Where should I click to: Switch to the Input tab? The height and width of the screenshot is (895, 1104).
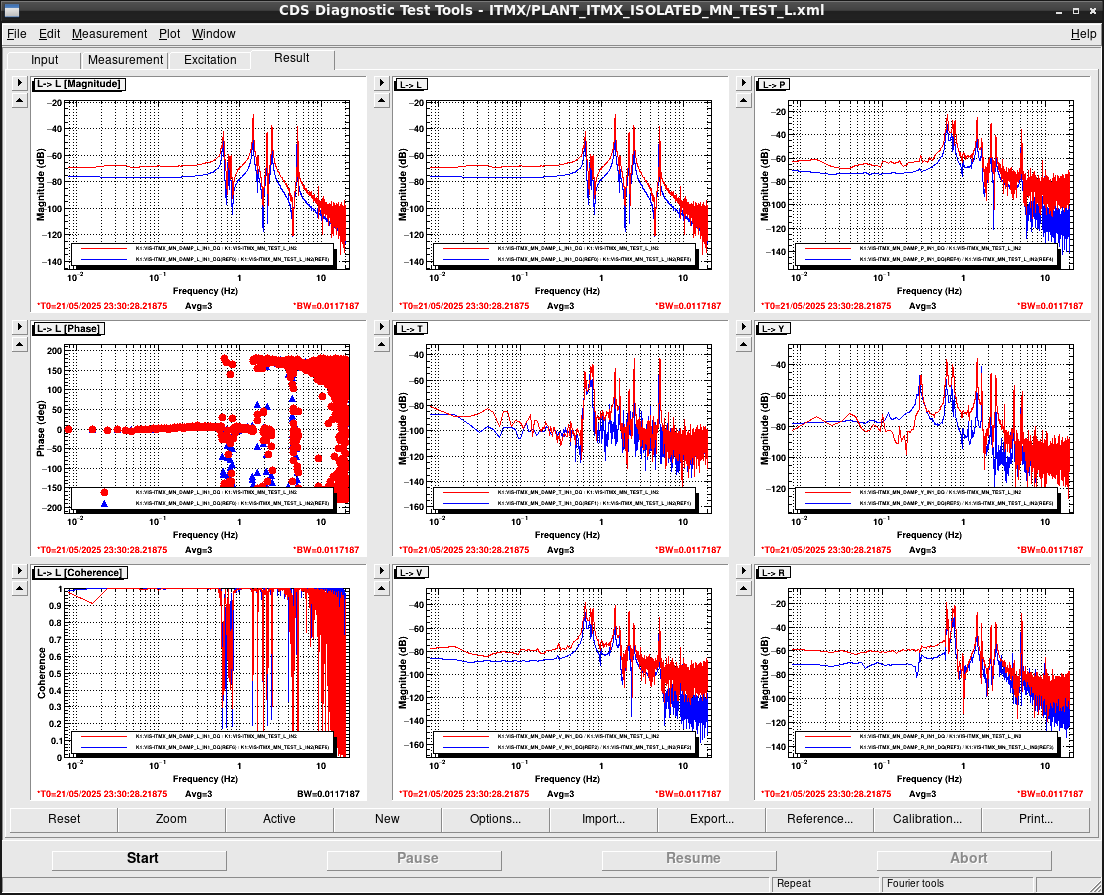coord(44,60)
